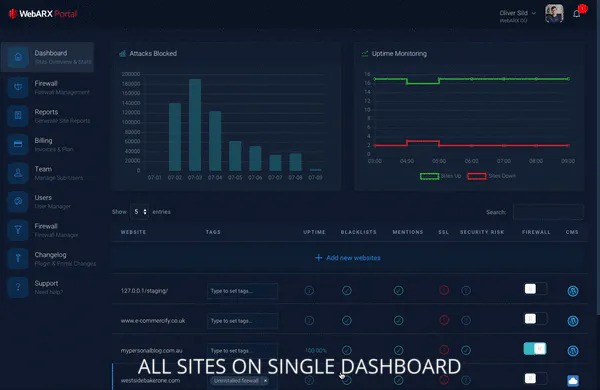Sort the table by the WEBSITE column
600x390 pixels.
tap(133, 232)
